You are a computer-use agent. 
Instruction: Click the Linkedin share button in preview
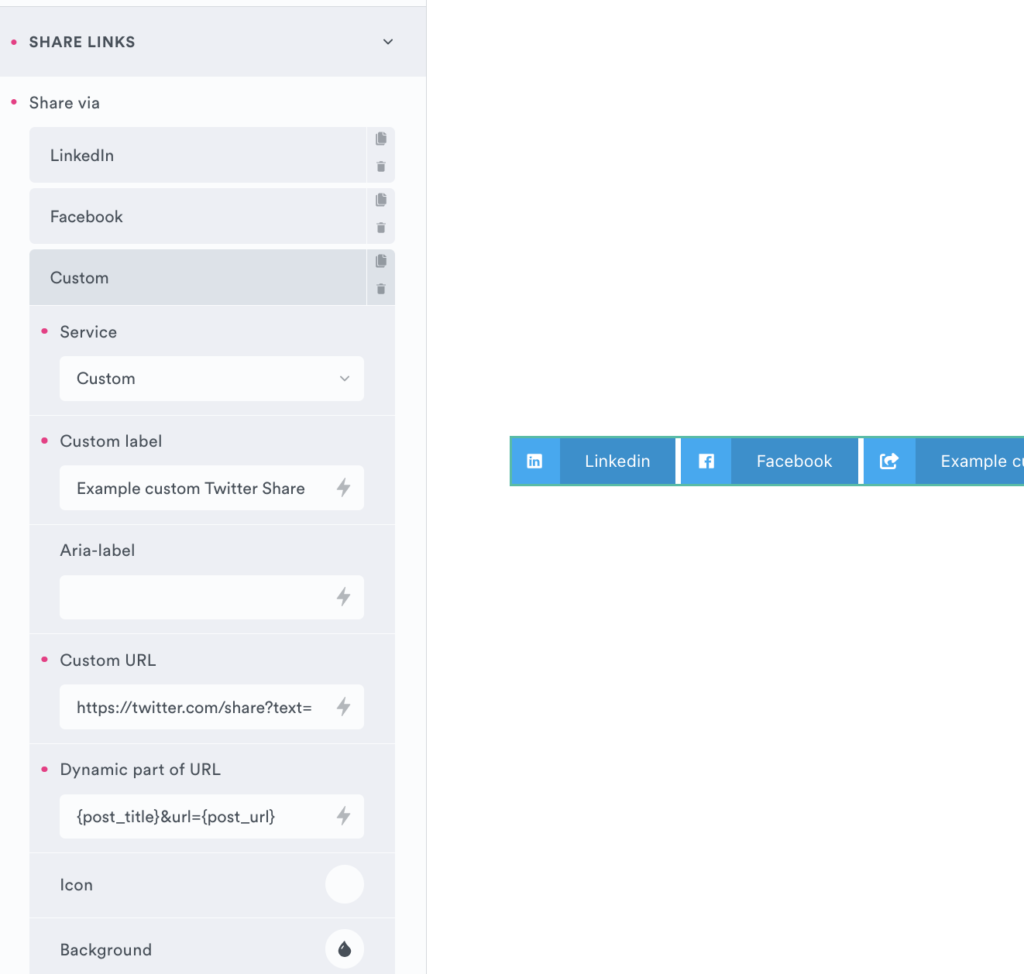pyautogui.click(x=594, y=461)
